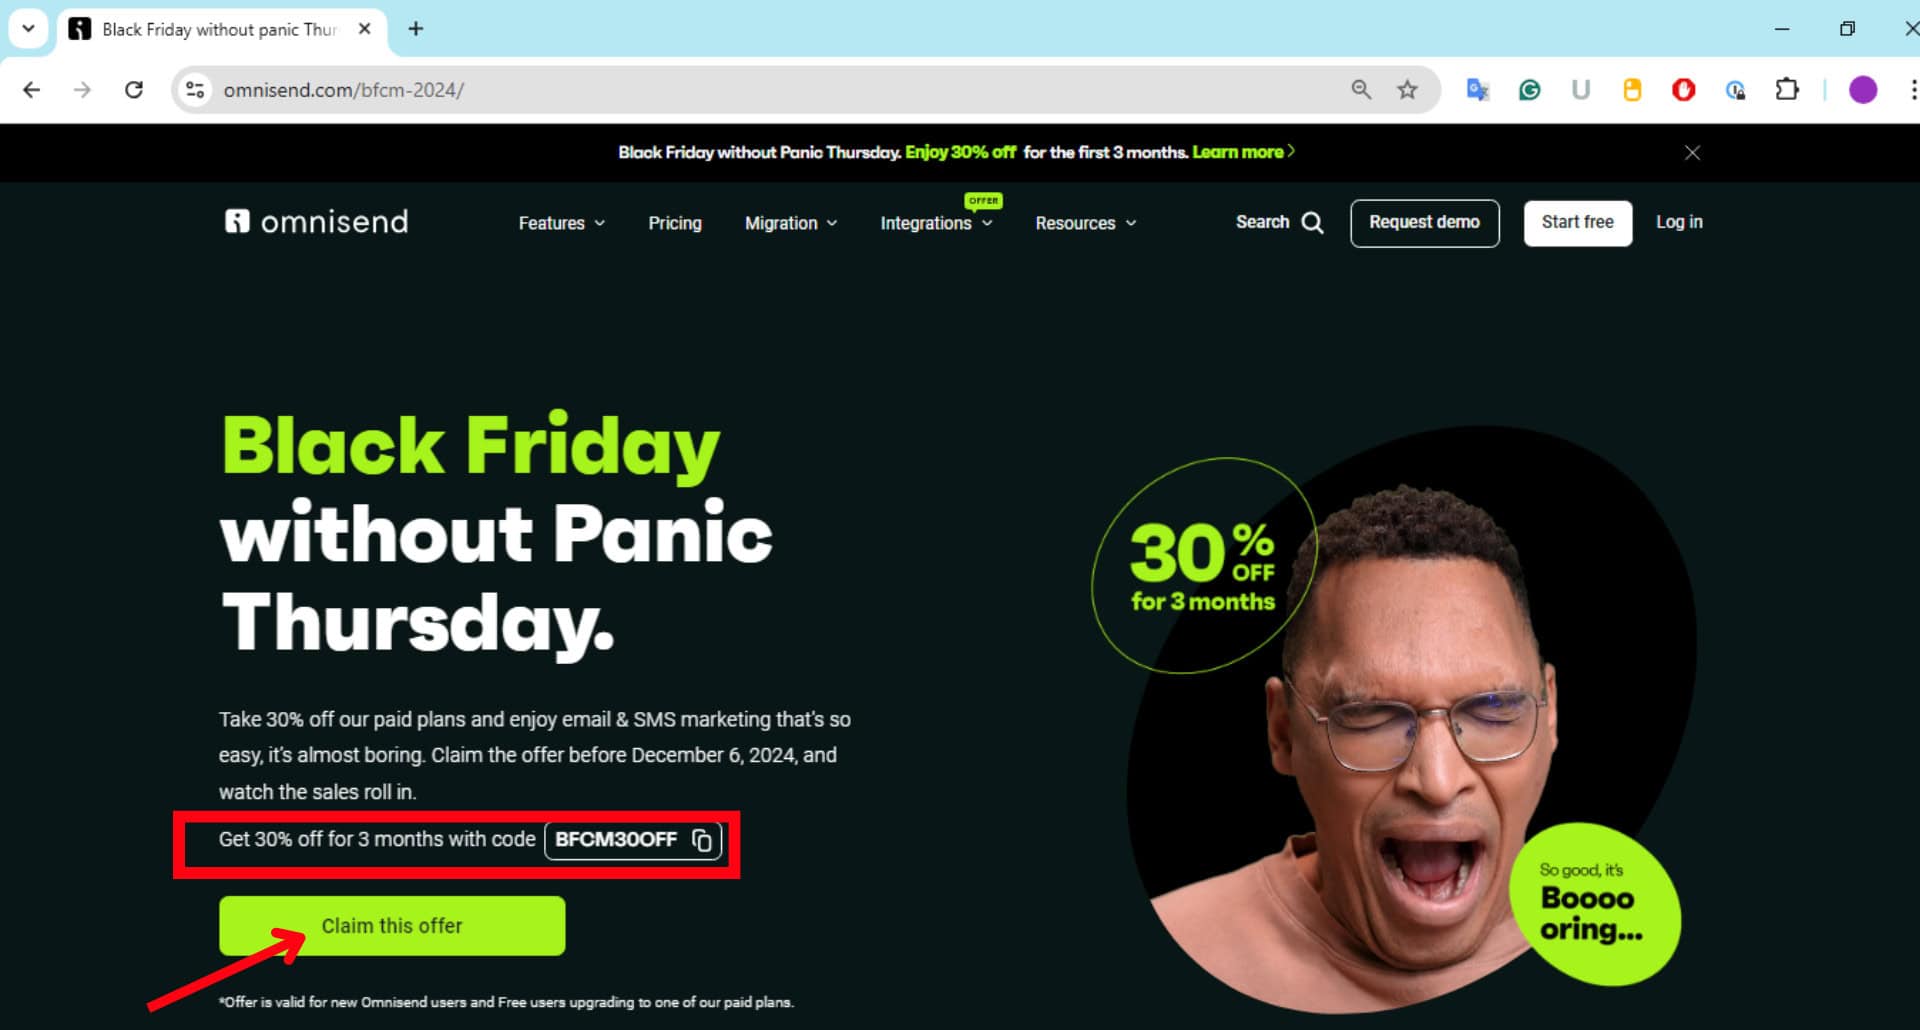Viewport: 1920px width, 1030px height.
Task: Open site search magnifier icon
Action: pyautogui.click(x=1313, y=223)
